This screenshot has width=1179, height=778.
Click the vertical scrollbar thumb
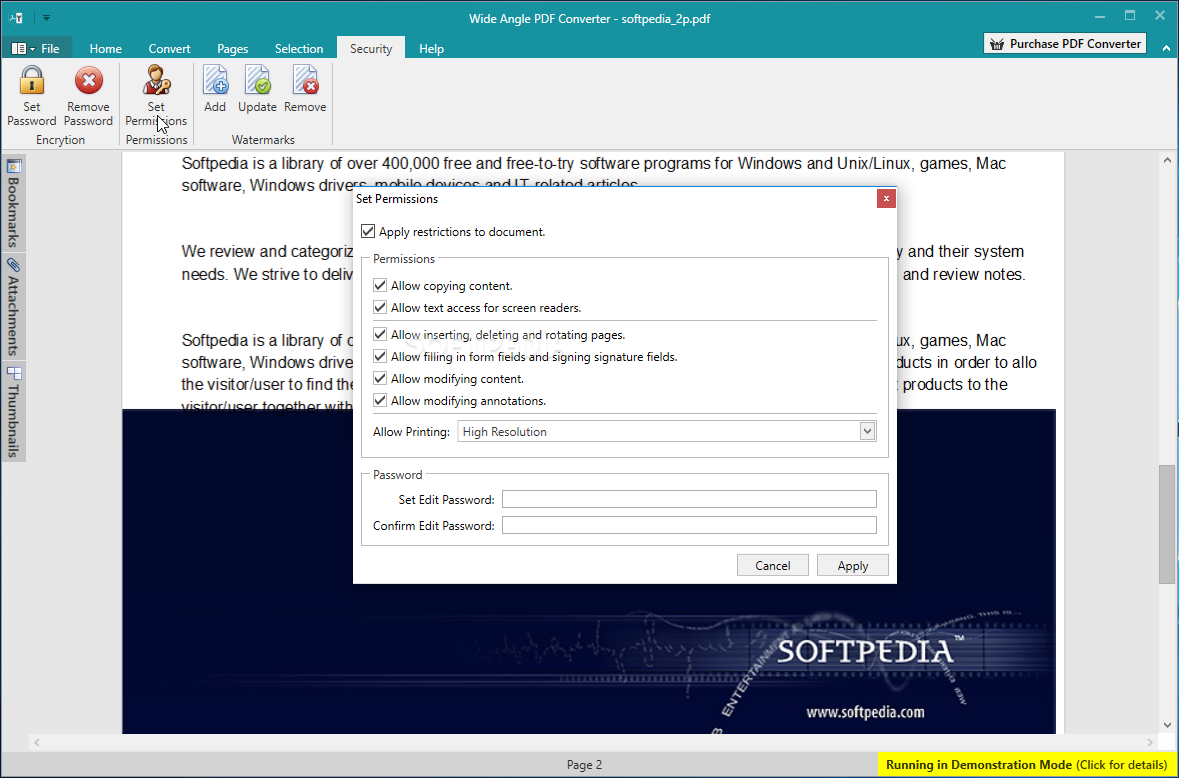click(1166, 524)
